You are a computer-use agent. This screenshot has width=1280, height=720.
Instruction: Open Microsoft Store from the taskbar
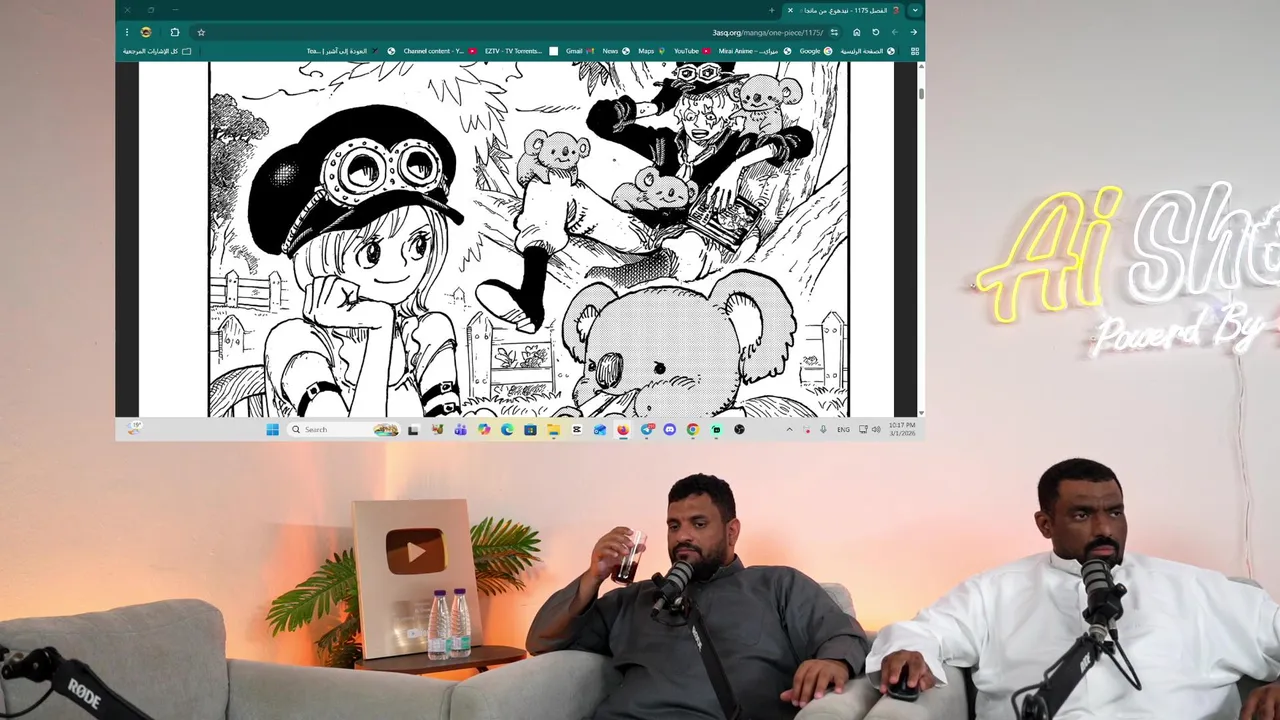tap(530, 429)
